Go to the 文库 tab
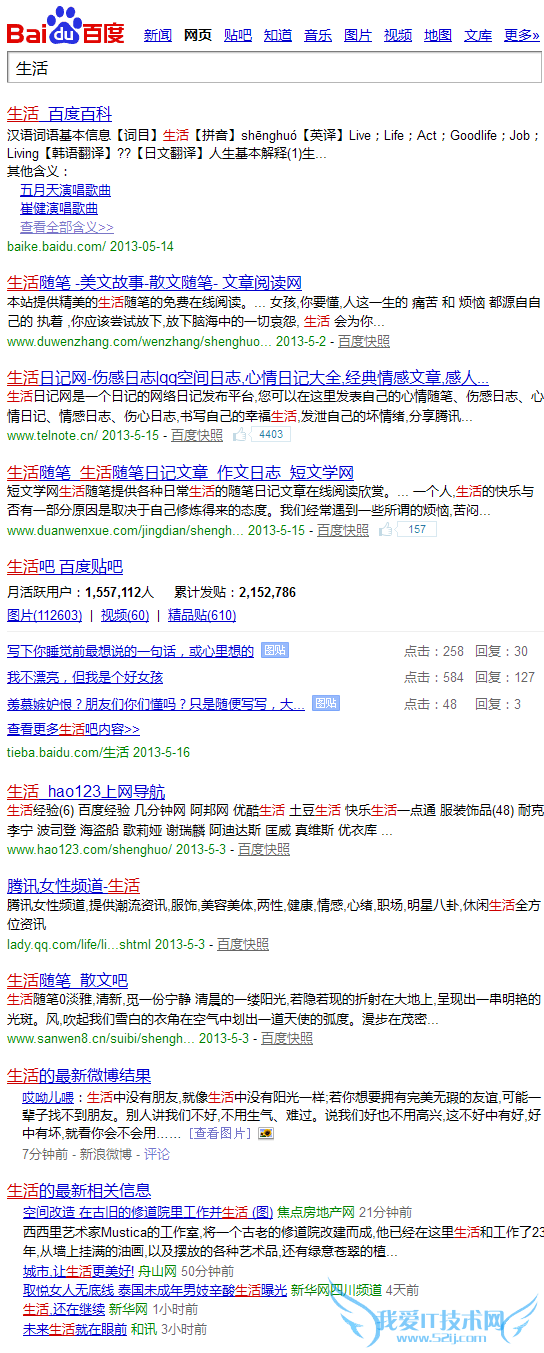The width and height of the screenshot is (544, 1353). (478, 35)
